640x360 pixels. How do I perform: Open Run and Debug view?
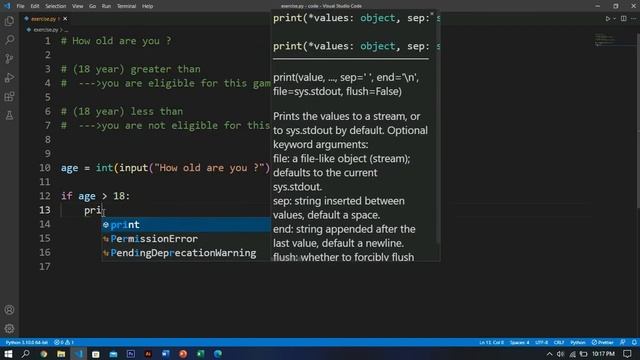click(x=9, y=78)
